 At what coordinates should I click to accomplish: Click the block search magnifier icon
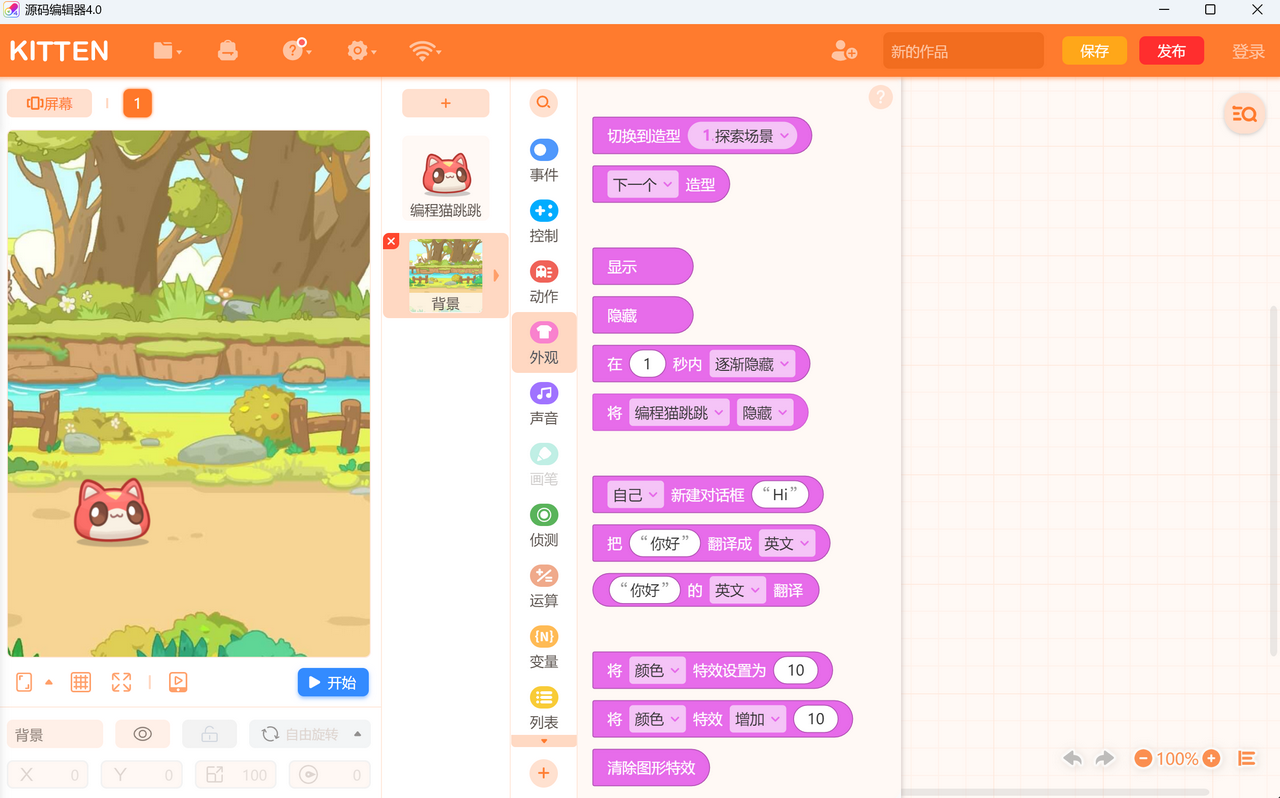click(543, 103)
